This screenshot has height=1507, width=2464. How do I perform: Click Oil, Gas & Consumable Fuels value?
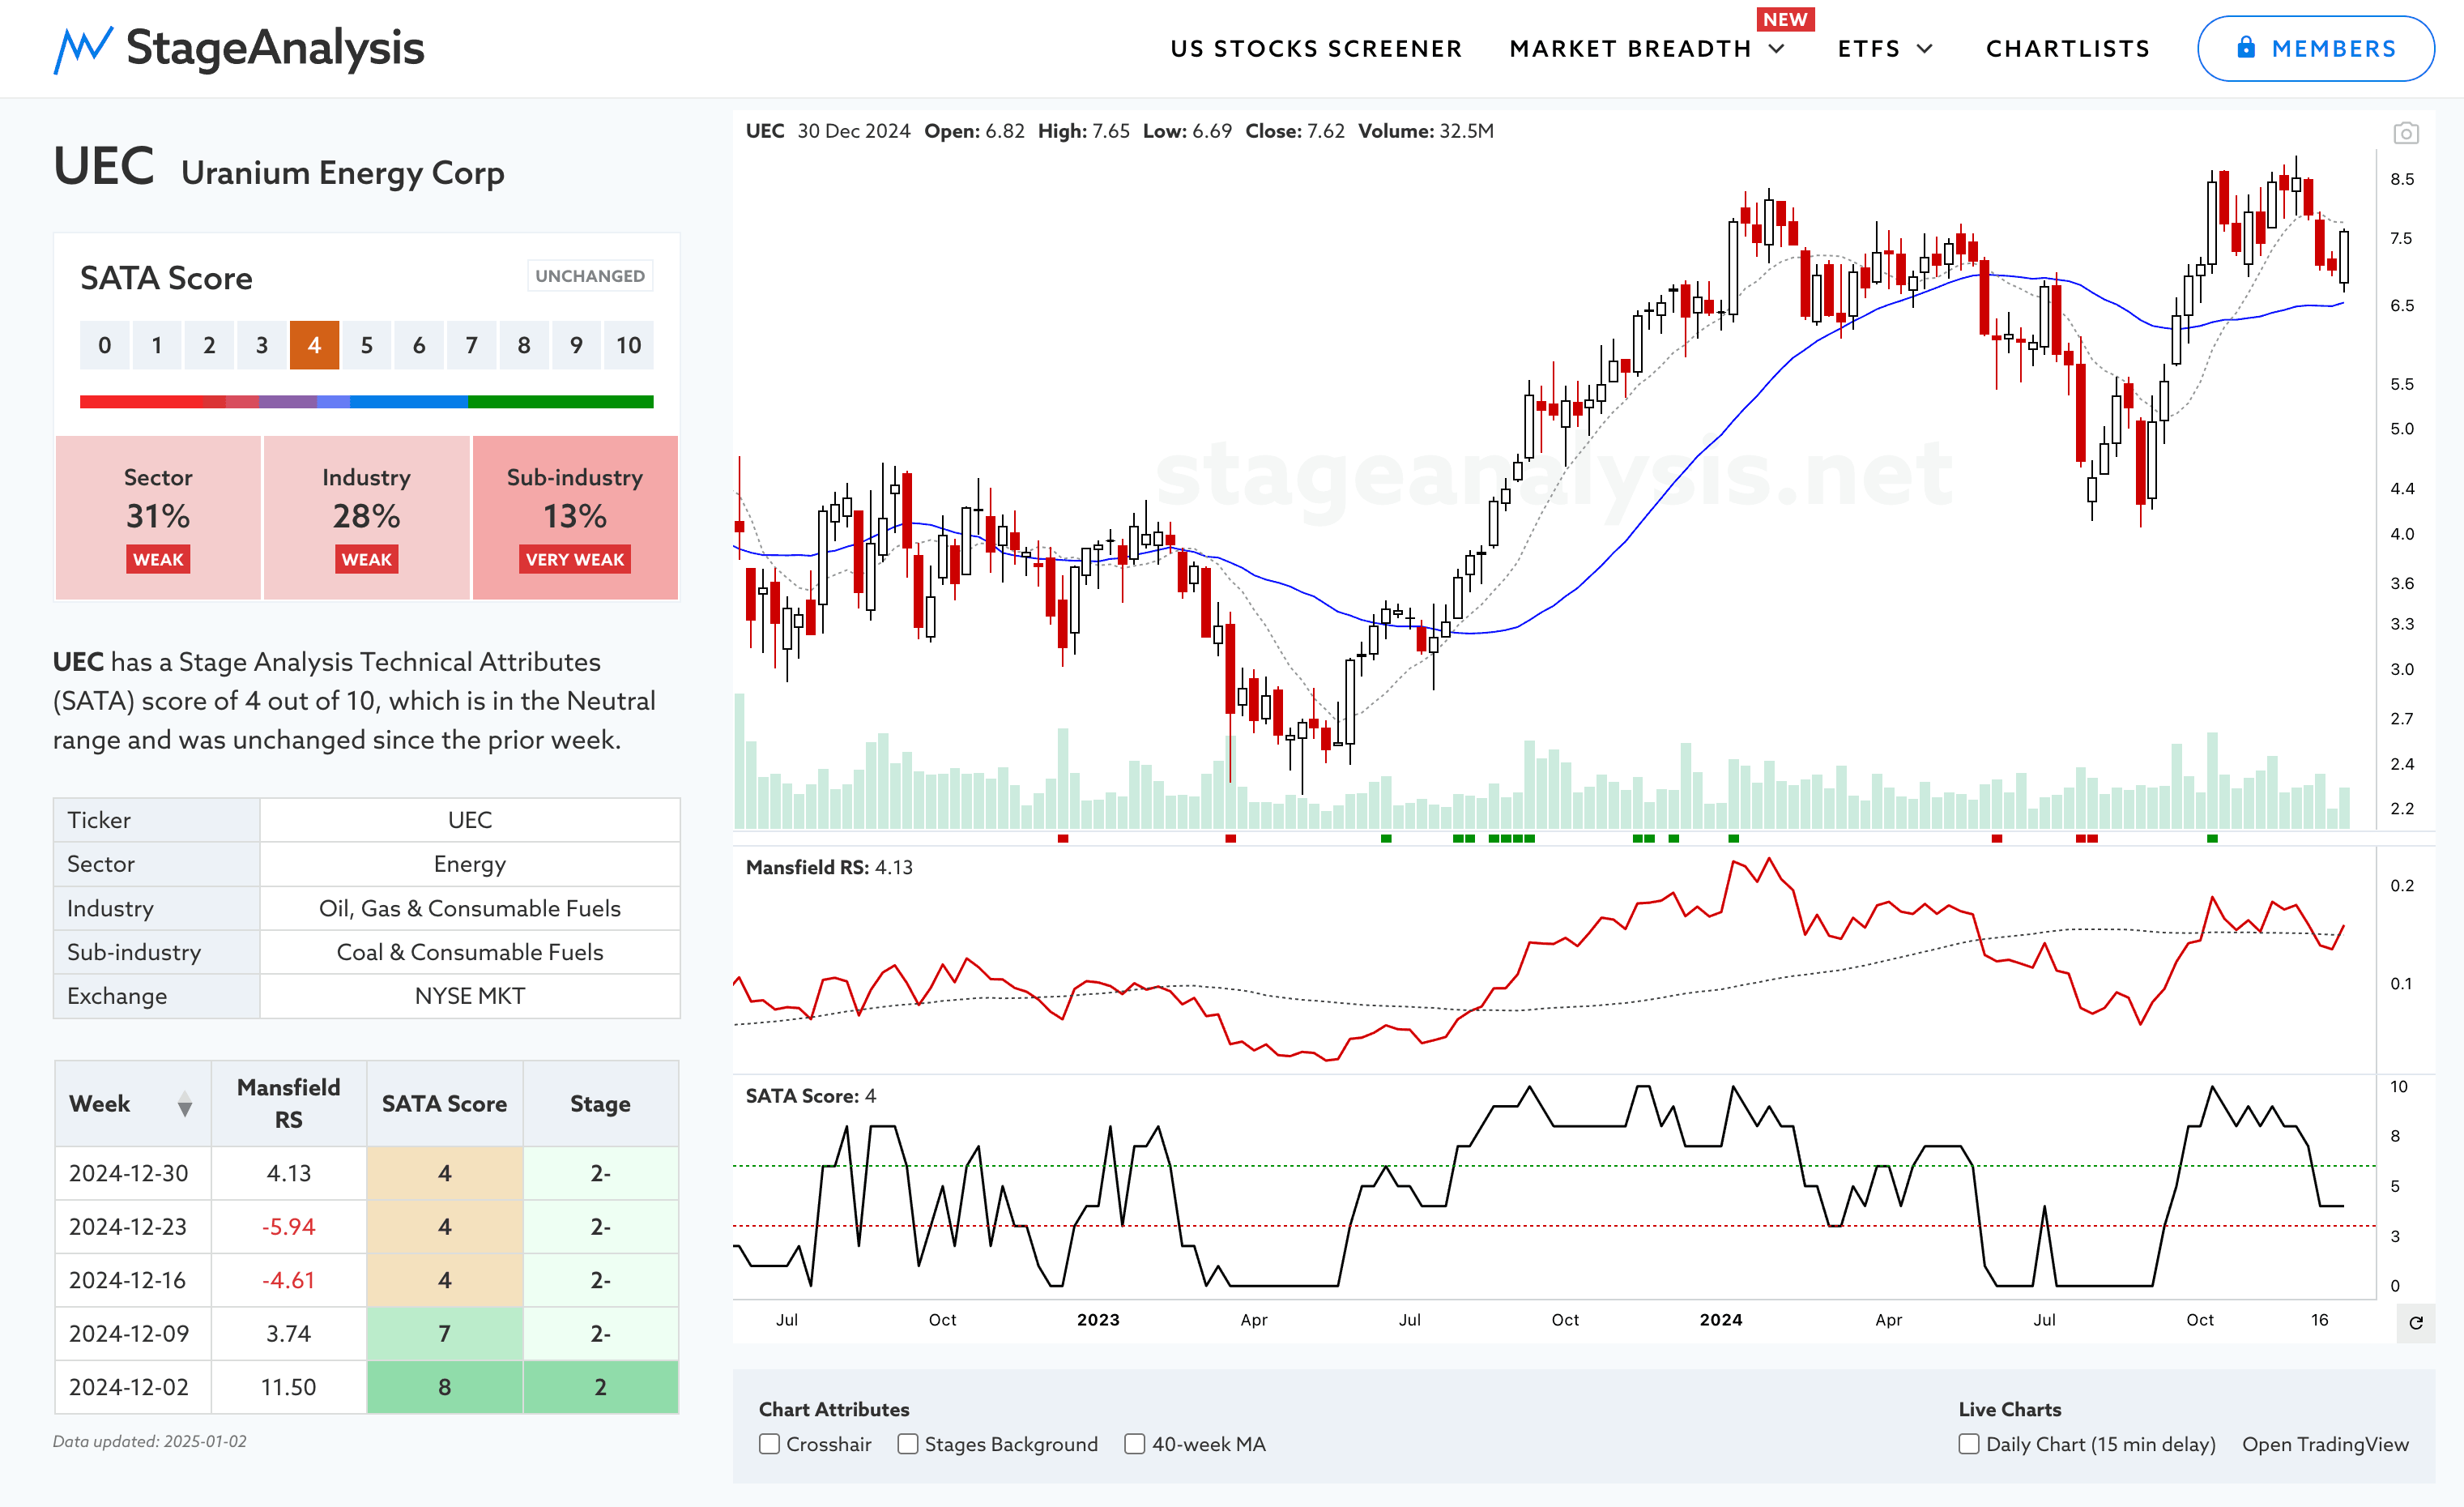pos(470,908)
